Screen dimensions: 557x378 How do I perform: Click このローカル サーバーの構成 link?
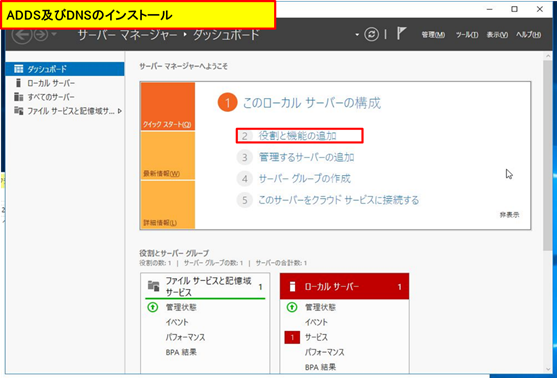[x=312, y=103]
